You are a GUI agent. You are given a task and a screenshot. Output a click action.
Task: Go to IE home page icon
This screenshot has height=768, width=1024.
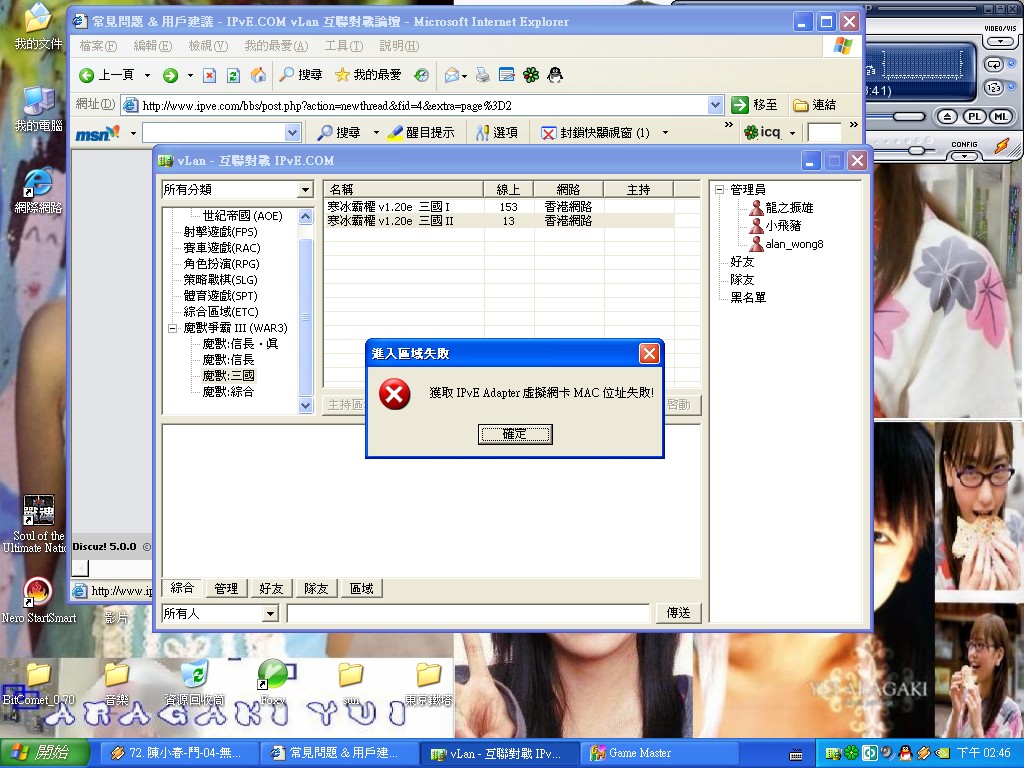(x=259, y=75)
